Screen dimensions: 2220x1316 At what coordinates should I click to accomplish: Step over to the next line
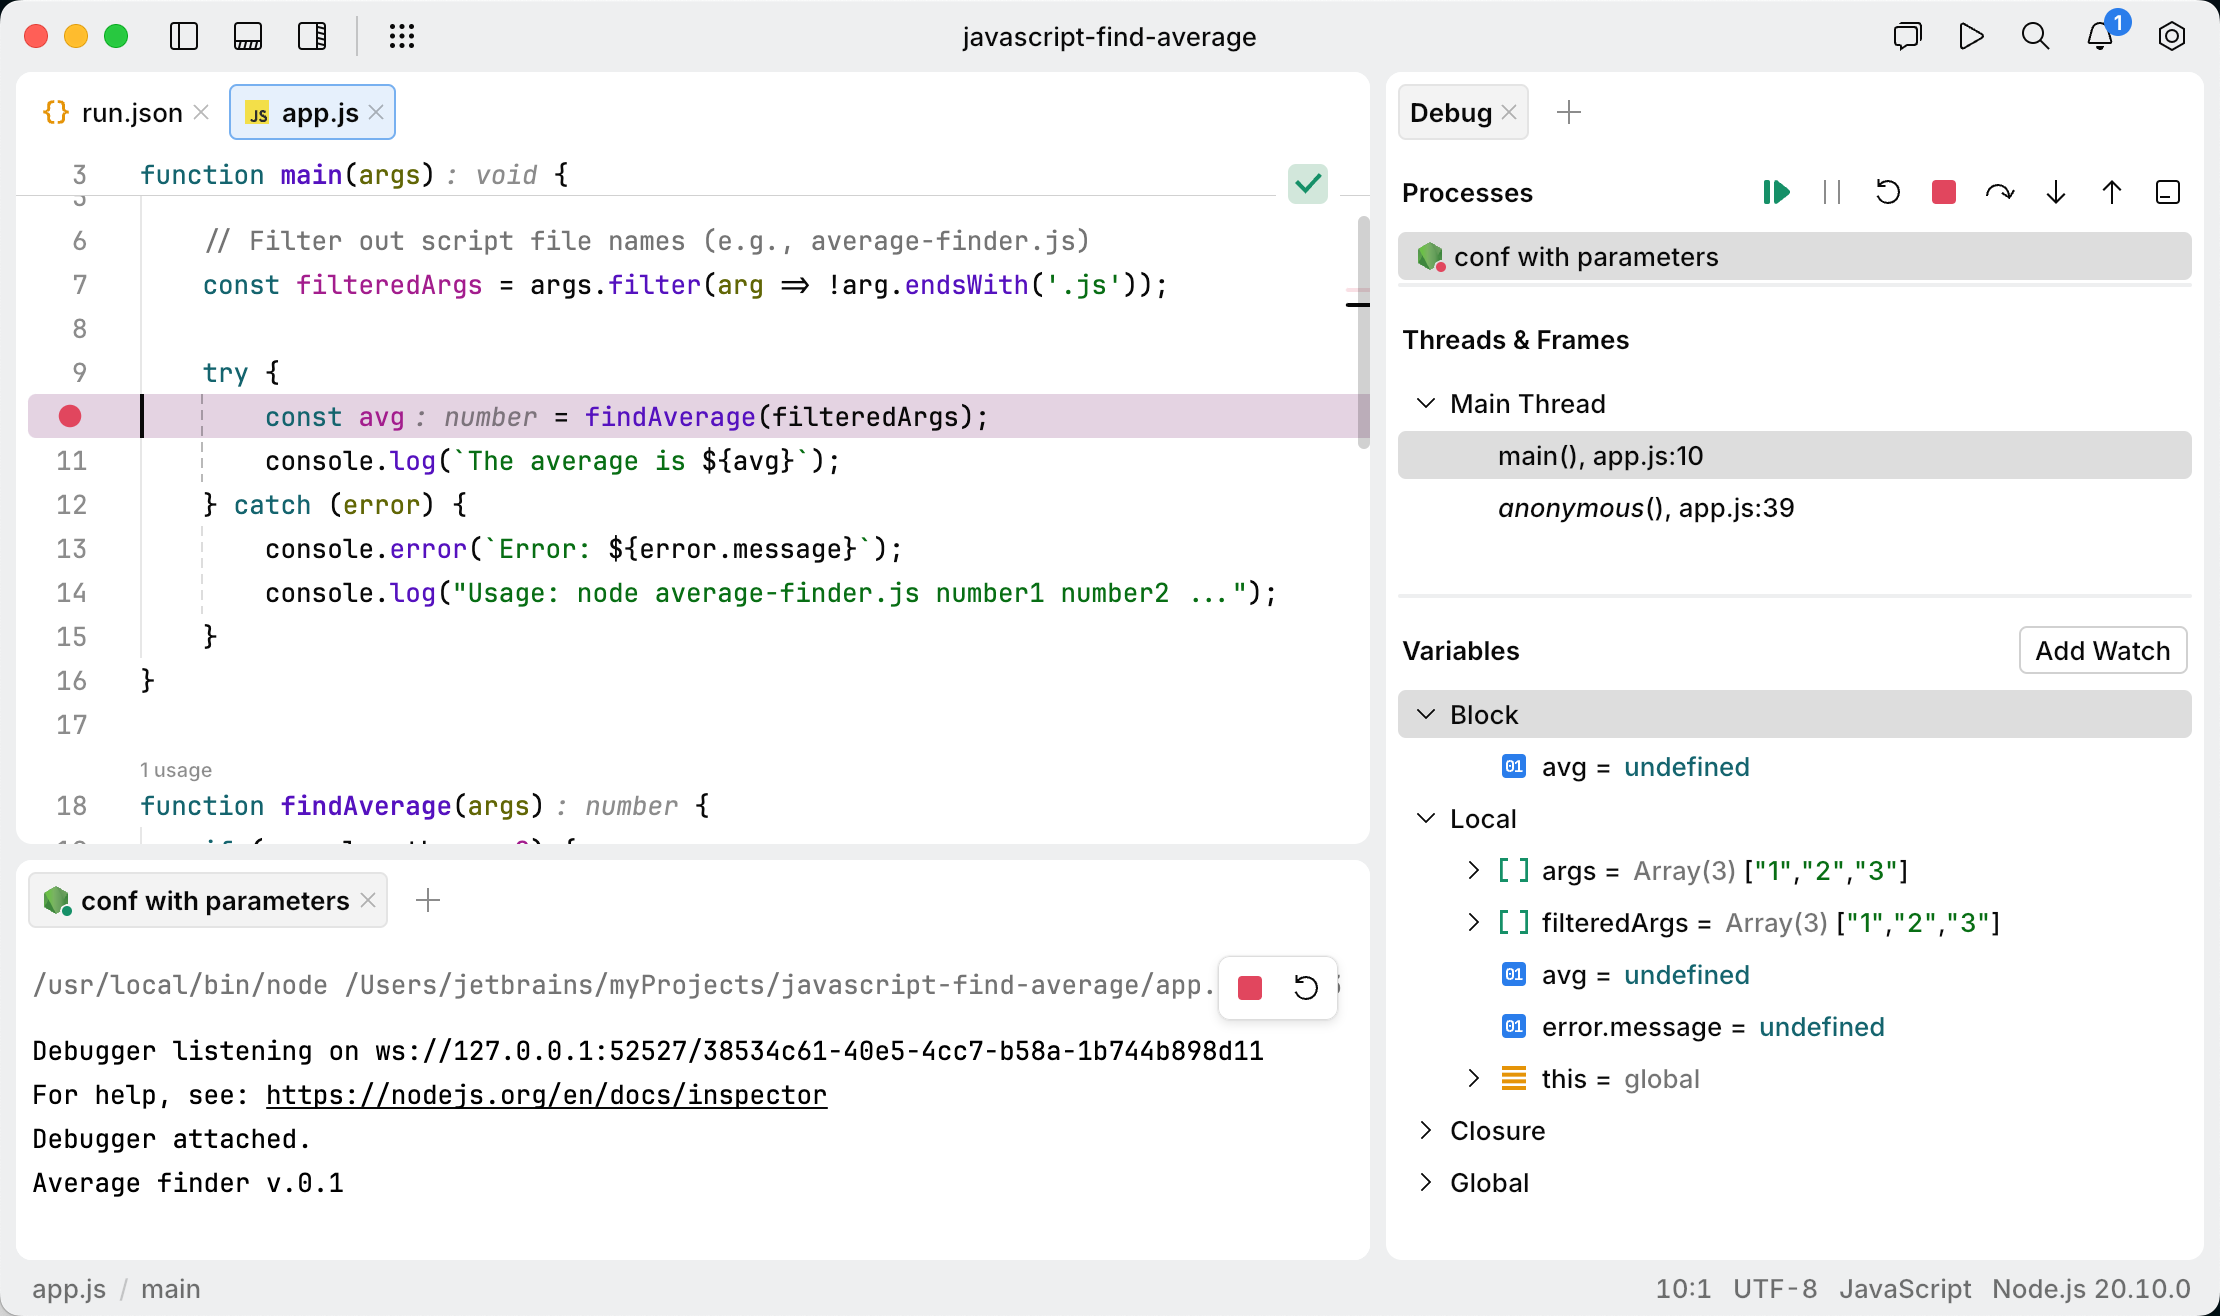pos(2000,192)
